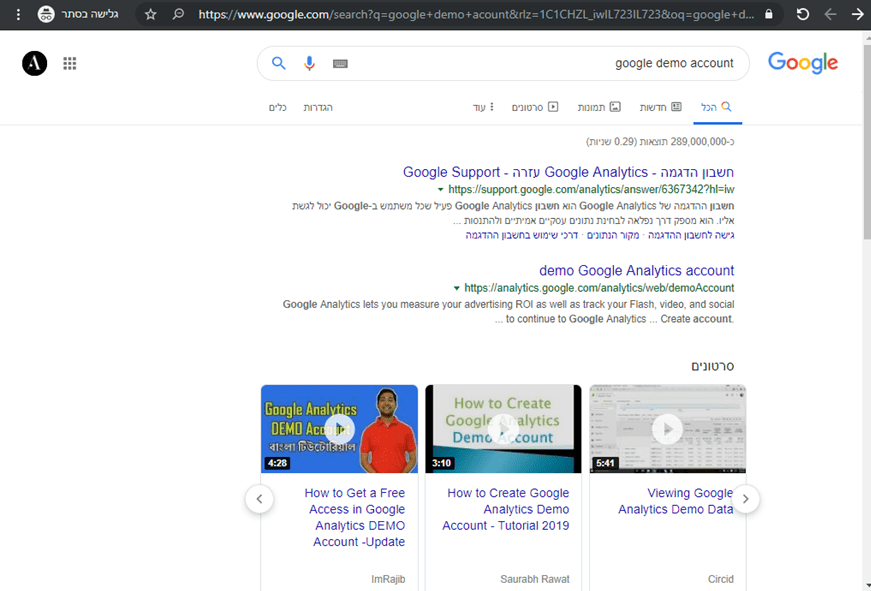Open the on-screen keyboard icon in search box
Screen dimensions: 871x591
(x=340, y=63)
